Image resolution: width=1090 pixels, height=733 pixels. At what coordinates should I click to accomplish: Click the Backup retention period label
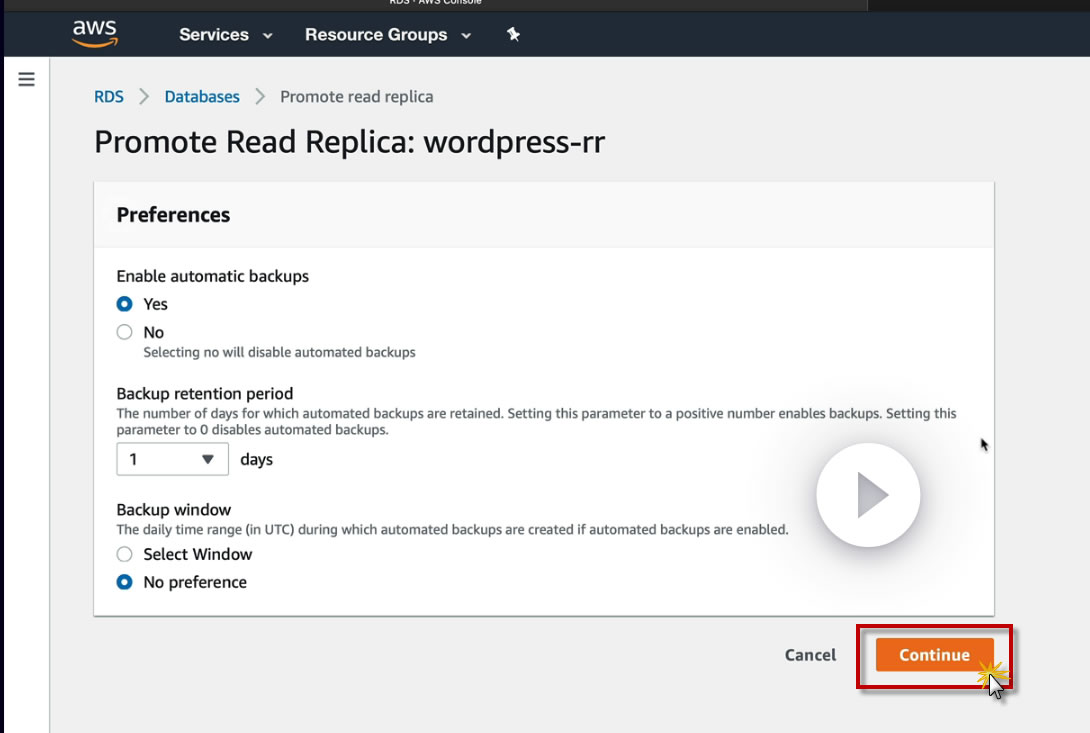point(205,394)
